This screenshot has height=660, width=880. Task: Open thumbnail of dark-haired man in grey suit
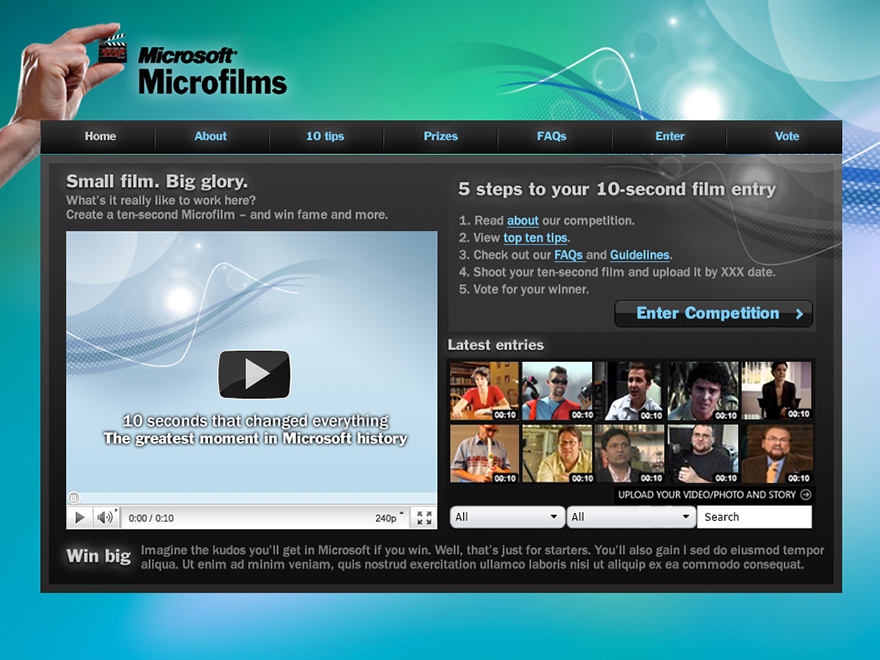[x=629, y=453]
